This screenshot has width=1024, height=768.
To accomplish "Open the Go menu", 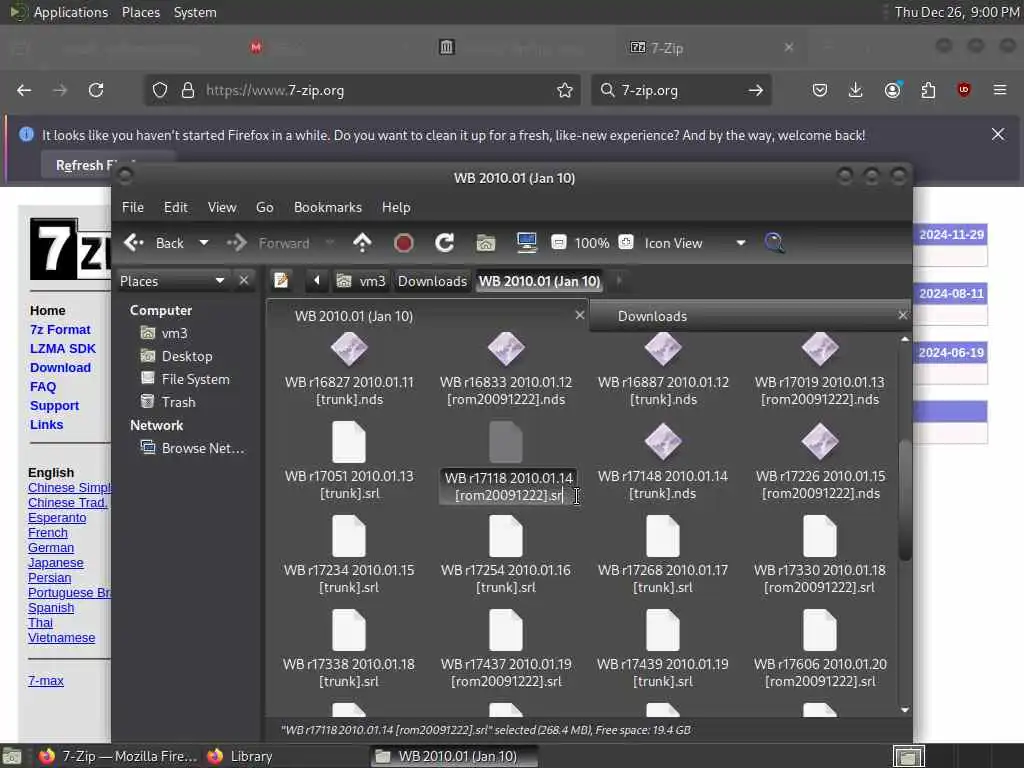I will pyautogui.click(x=264, y=207).
